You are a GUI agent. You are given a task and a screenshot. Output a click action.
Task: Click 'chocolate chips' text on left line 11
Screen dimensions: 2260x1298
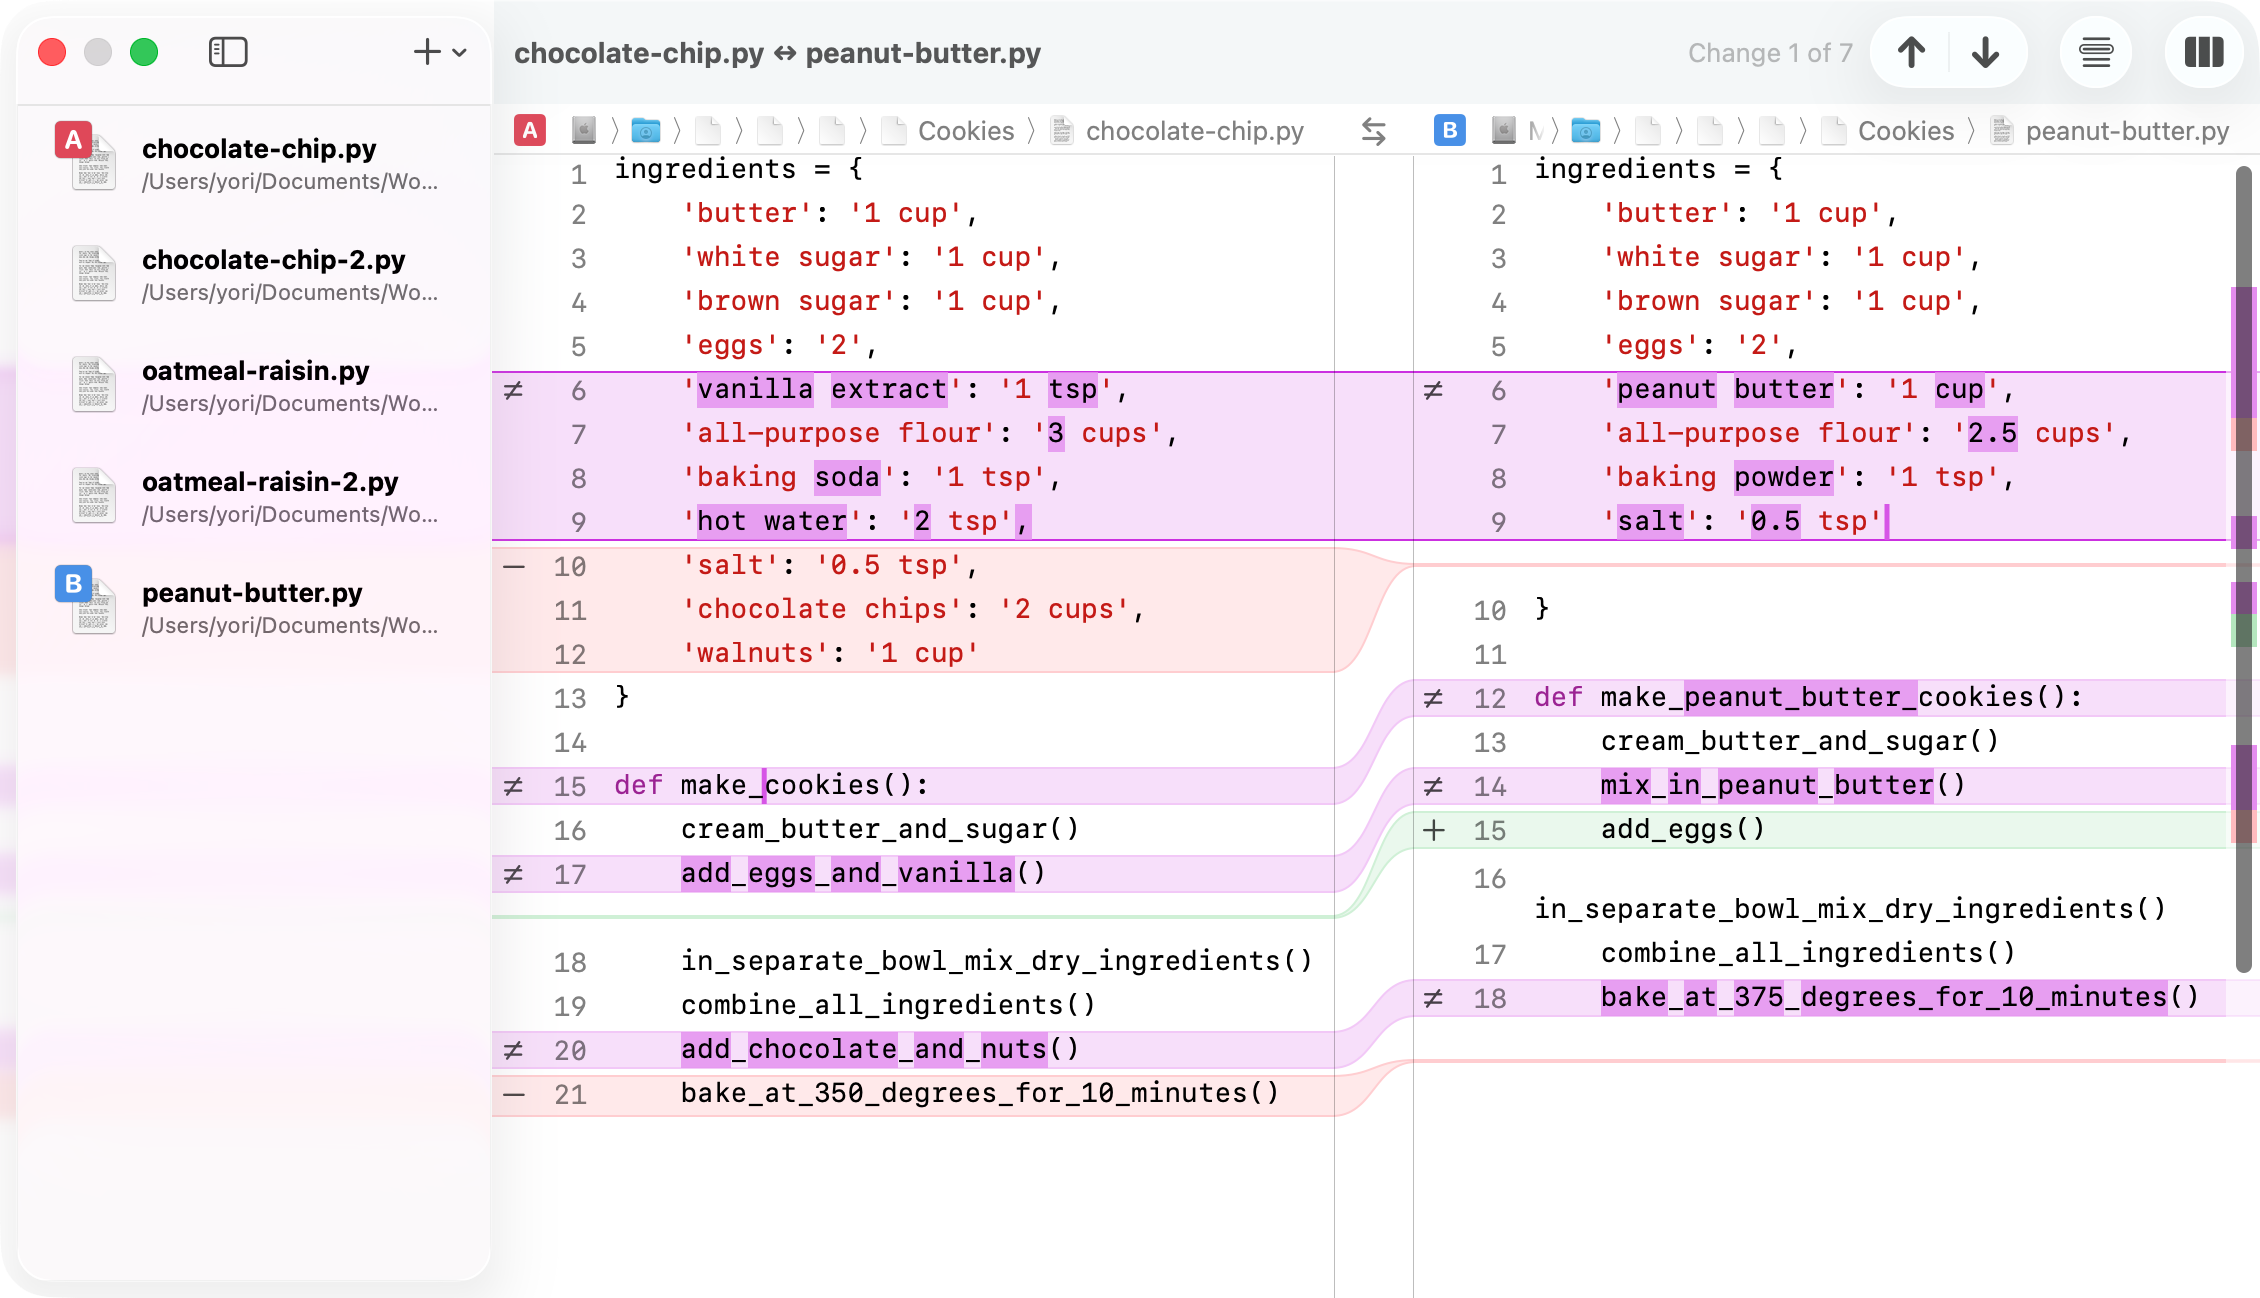822,609
